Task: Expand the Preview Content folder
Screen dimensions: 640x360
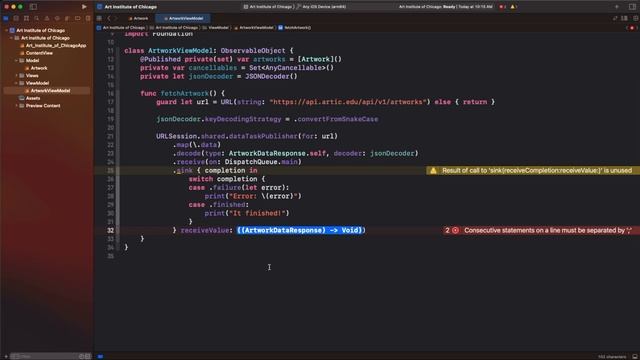Action: pyautogui.click(x=16, y=106)
